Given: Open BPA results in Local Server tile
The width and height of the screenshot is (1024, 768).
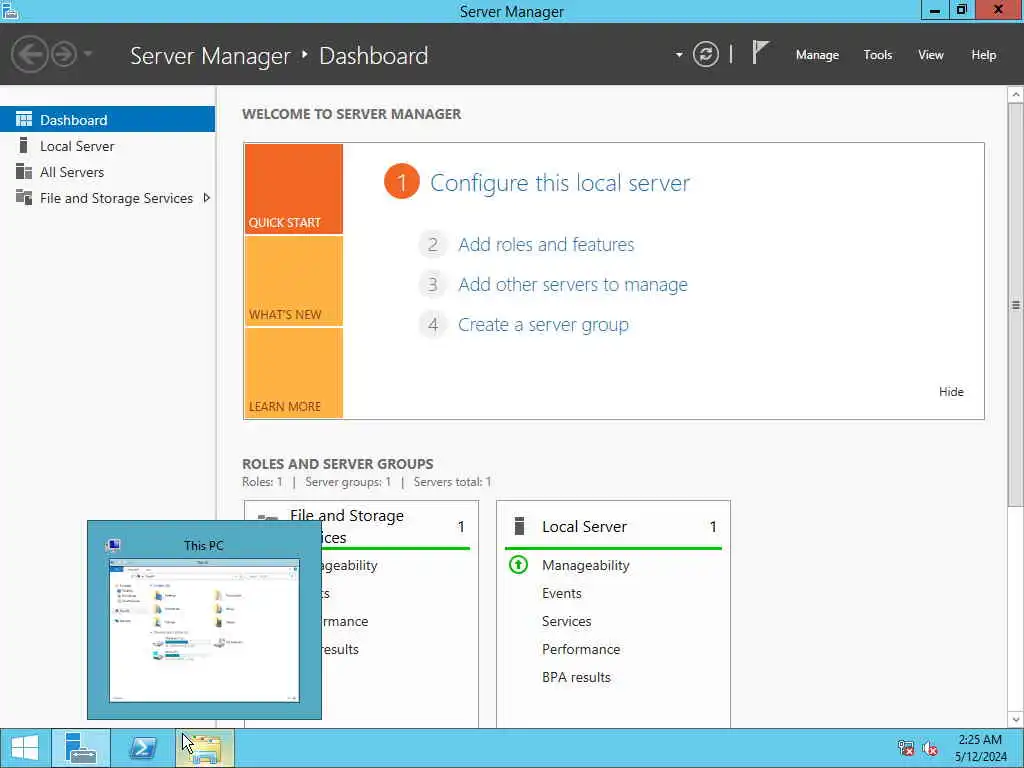Looking at the screenshot, I should [576, 677].
